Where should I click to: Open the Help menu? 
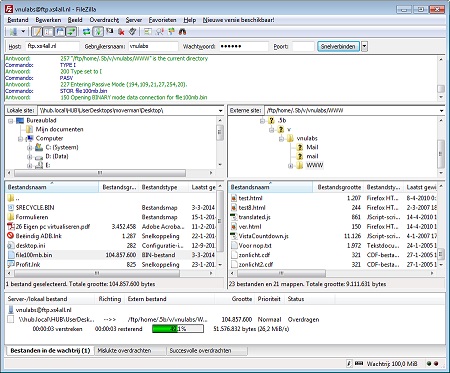click(x=190, y=20)
